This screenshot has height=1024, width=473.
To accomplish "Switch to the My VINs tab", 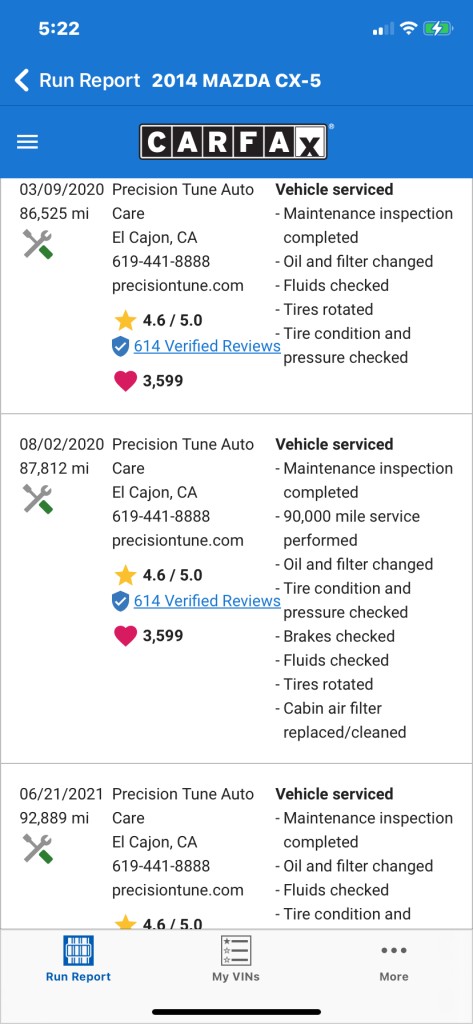I will click(x=236, y=959).
